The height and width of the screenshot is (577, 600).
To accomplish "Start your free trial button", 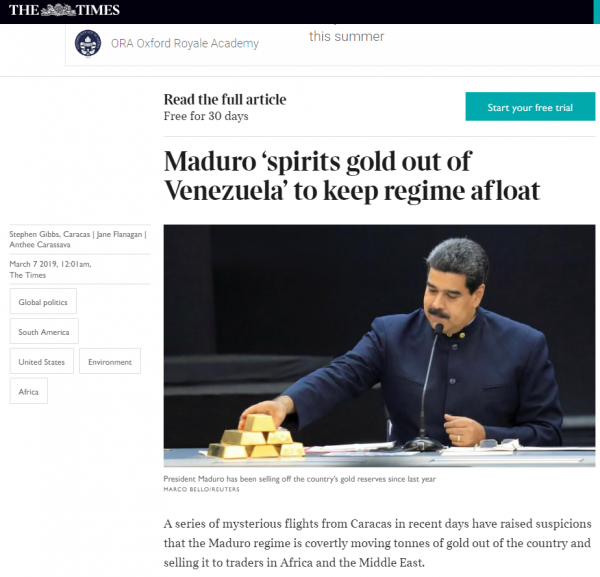I will point(530,107).
